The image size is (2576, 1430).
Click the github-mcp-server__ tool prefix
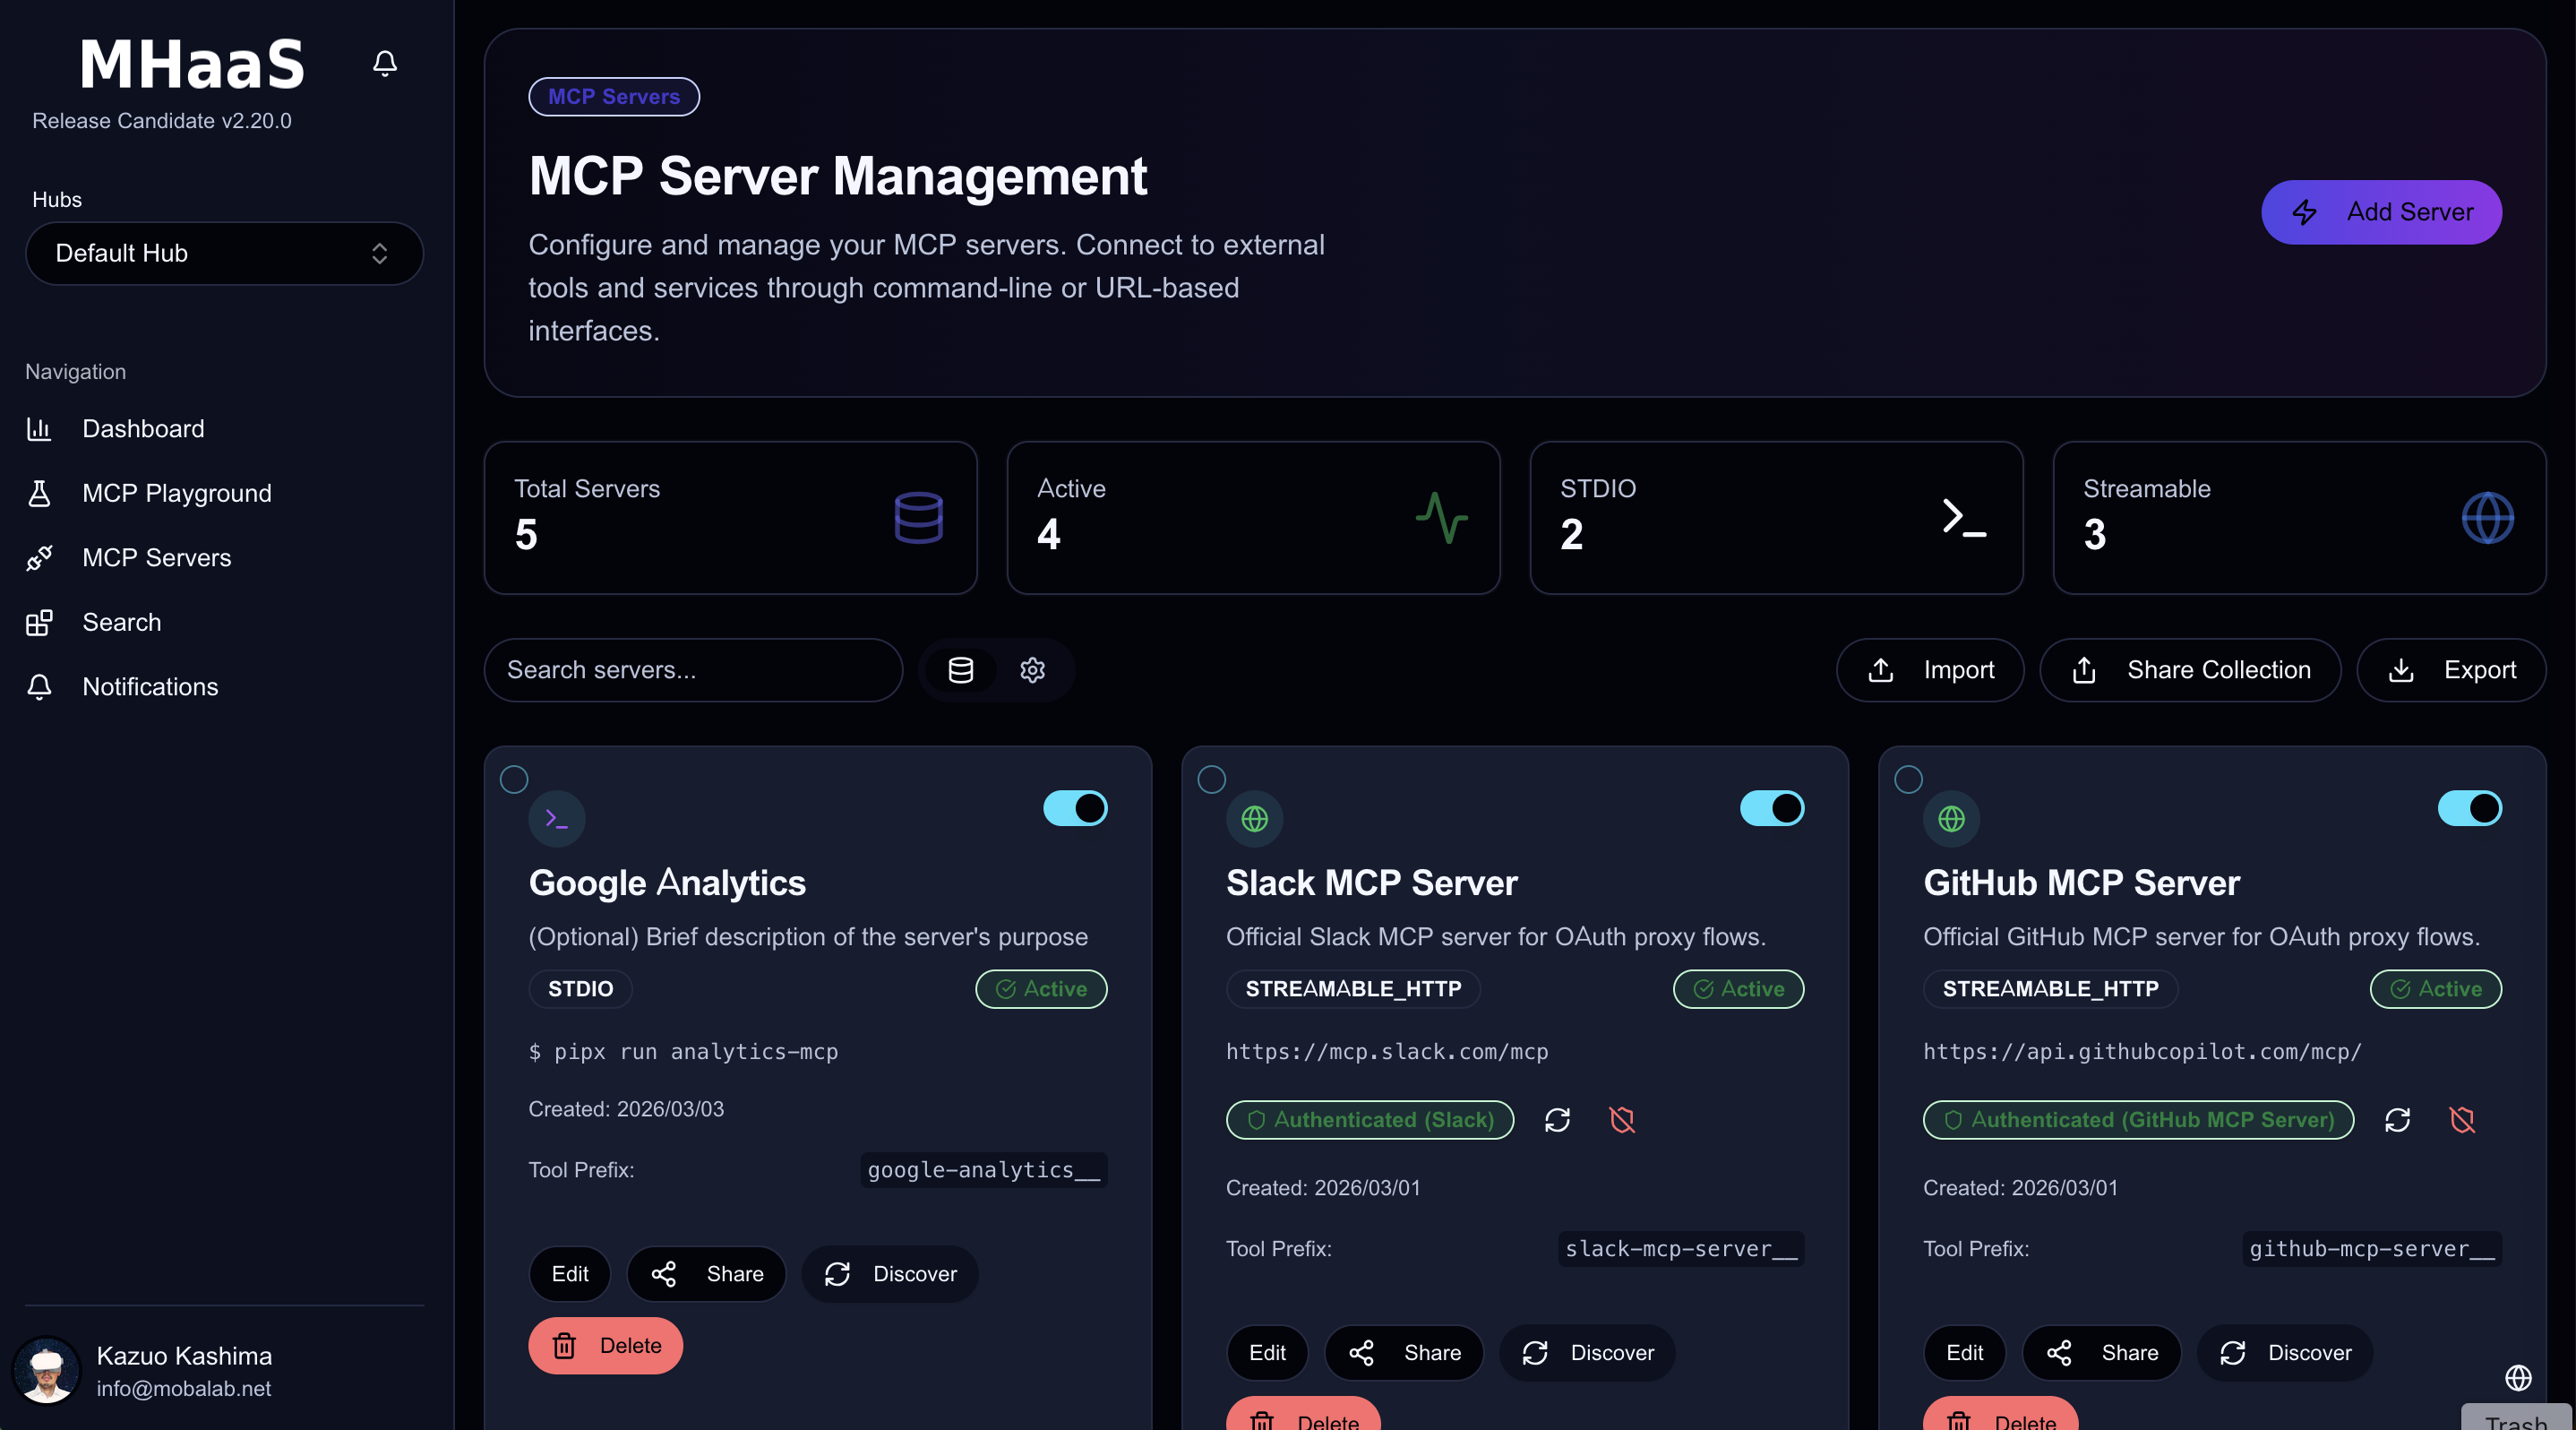[x=2372, y=1249]
